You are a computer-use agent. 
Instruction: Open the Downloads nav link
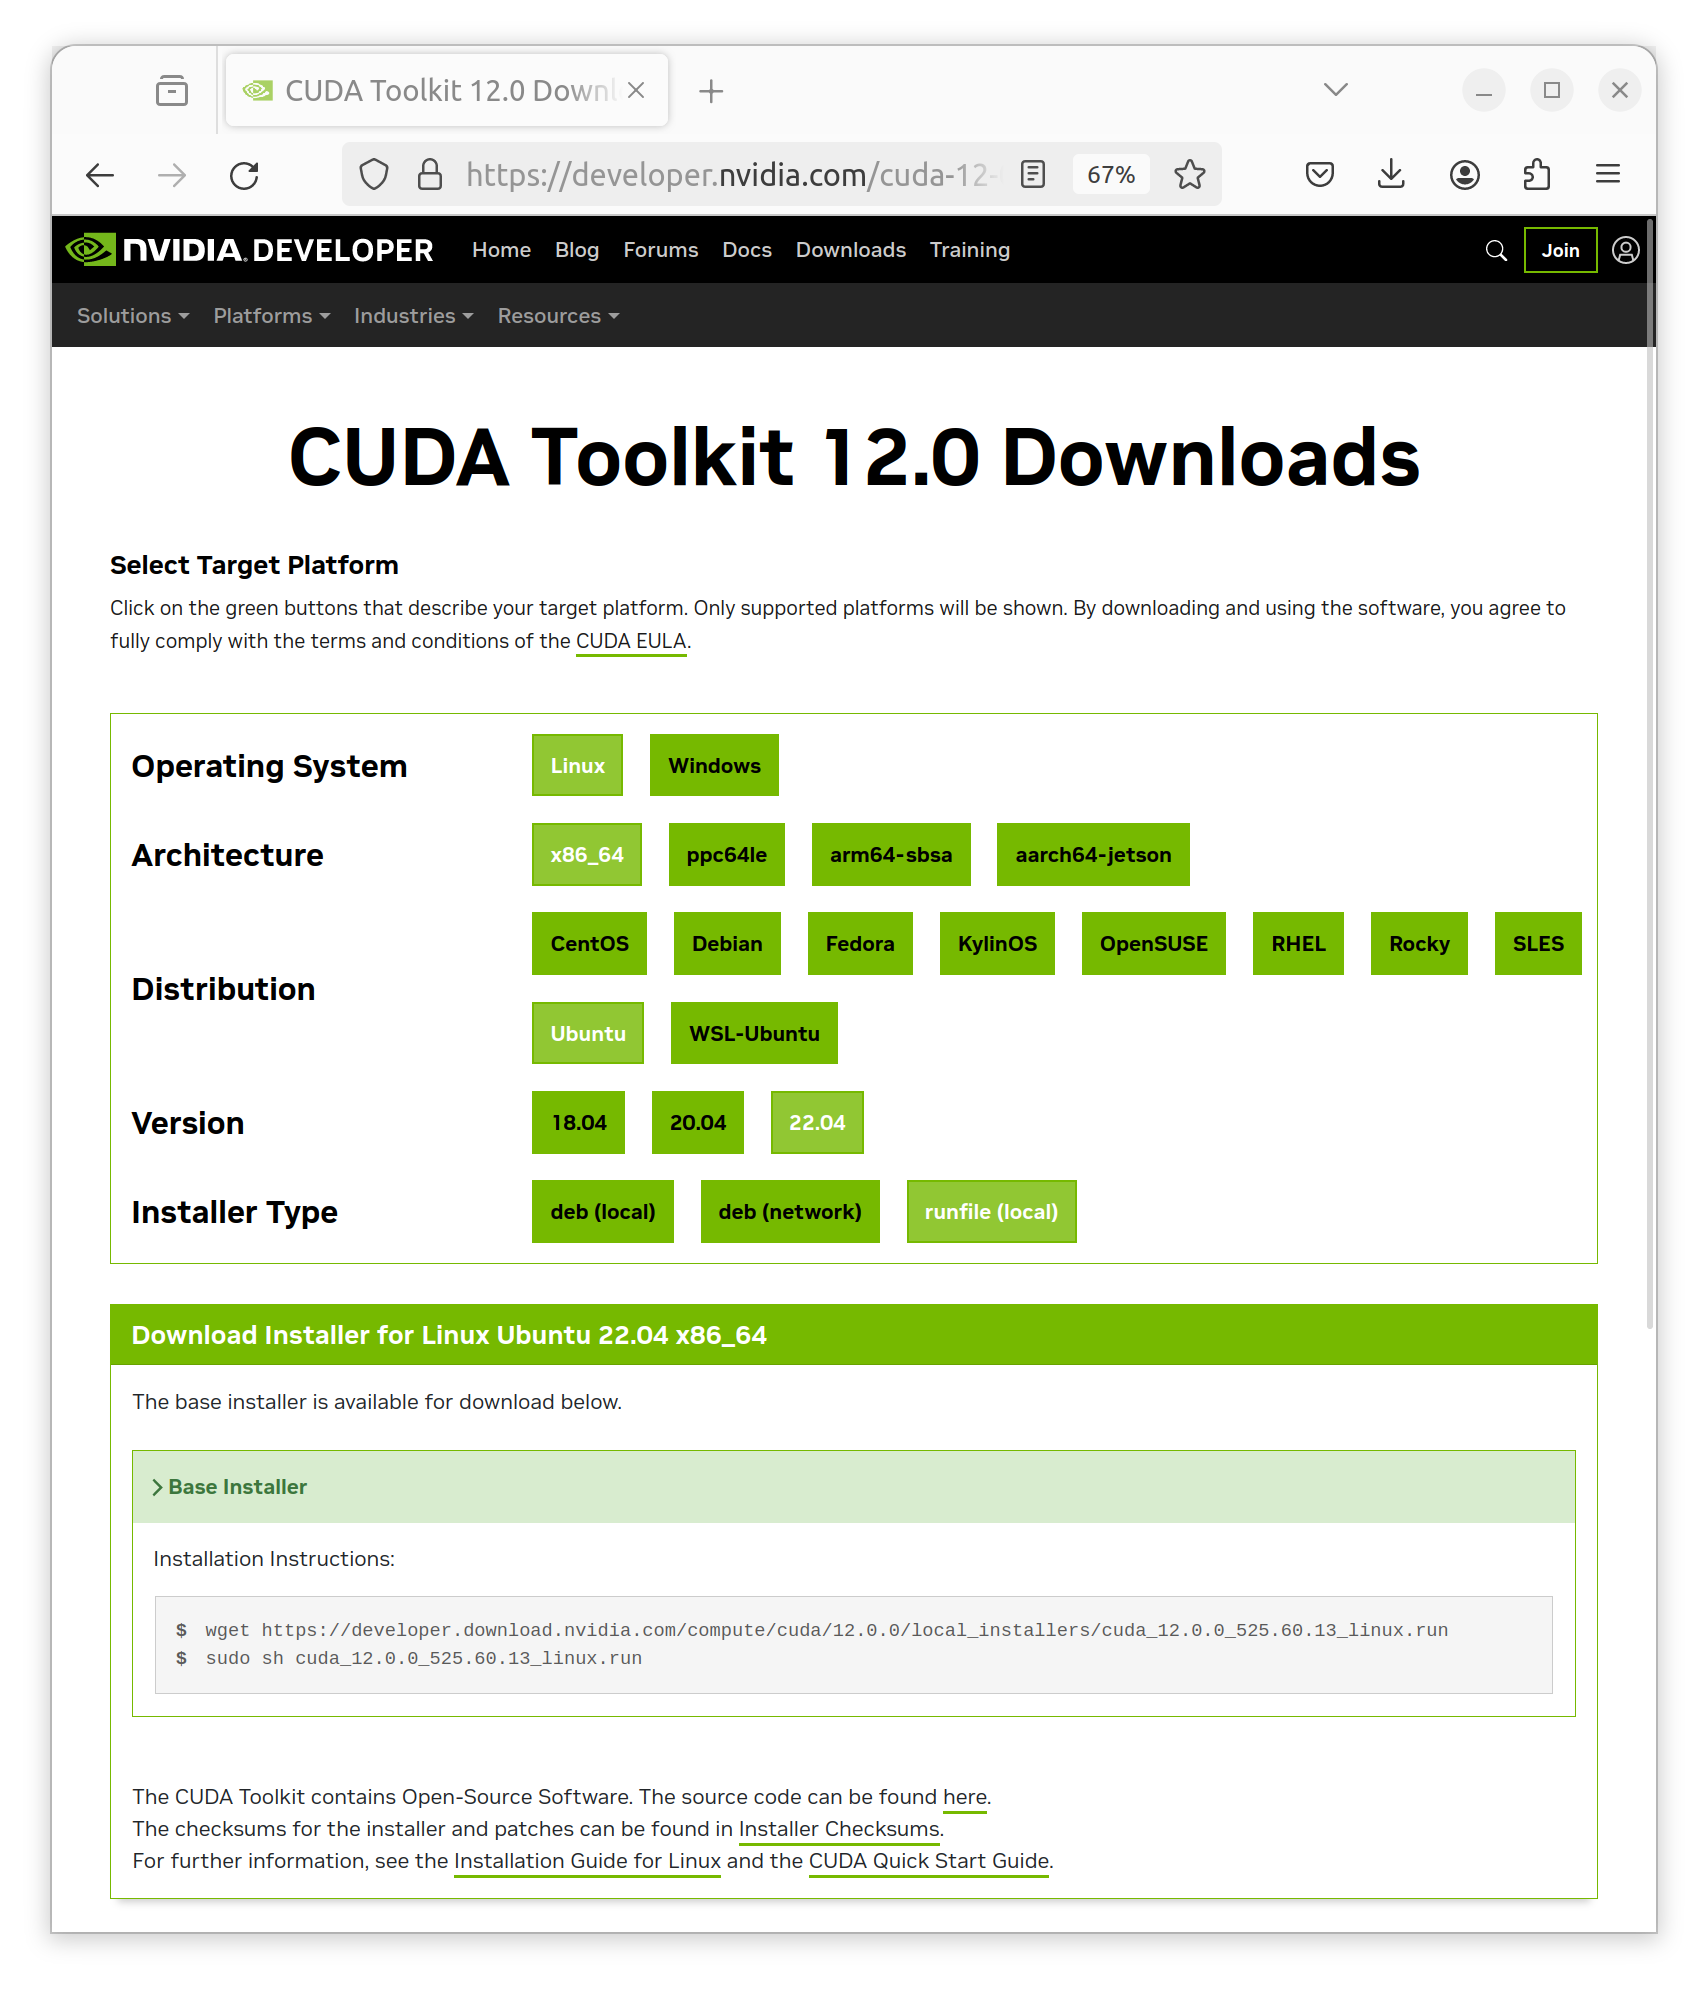[851, 250]
